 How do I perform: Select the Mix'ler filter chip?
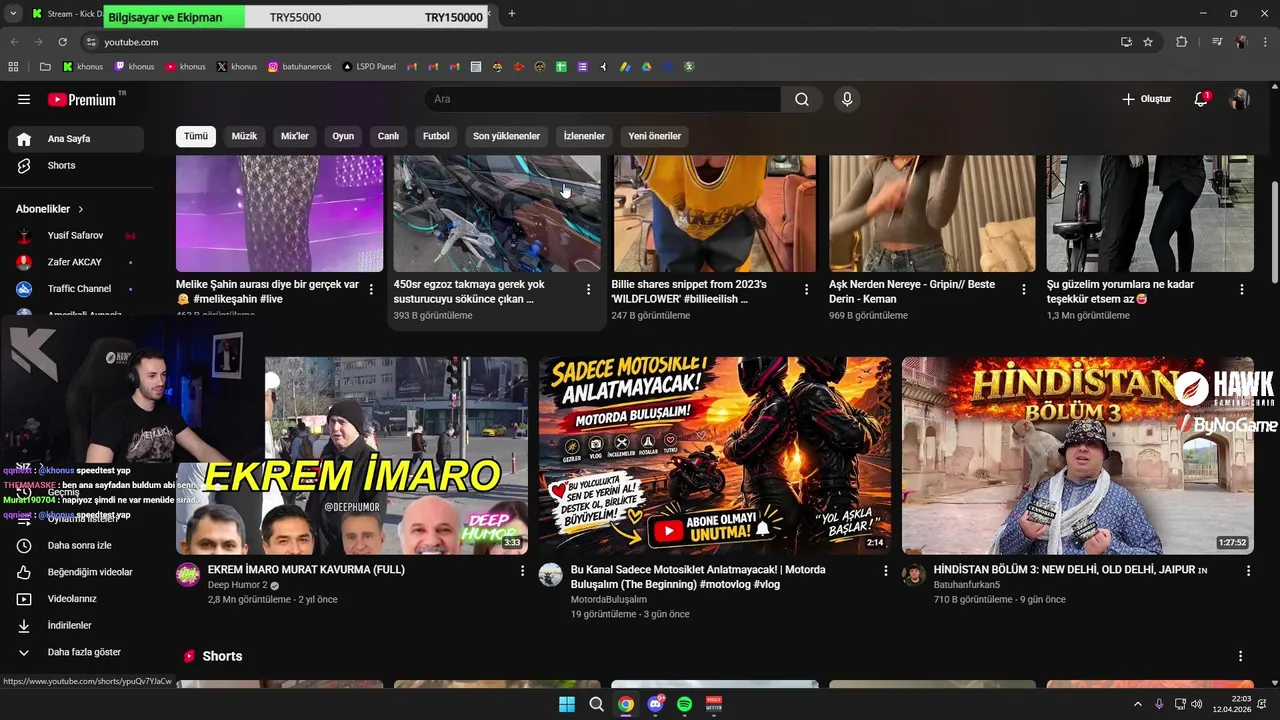point(295,136)
